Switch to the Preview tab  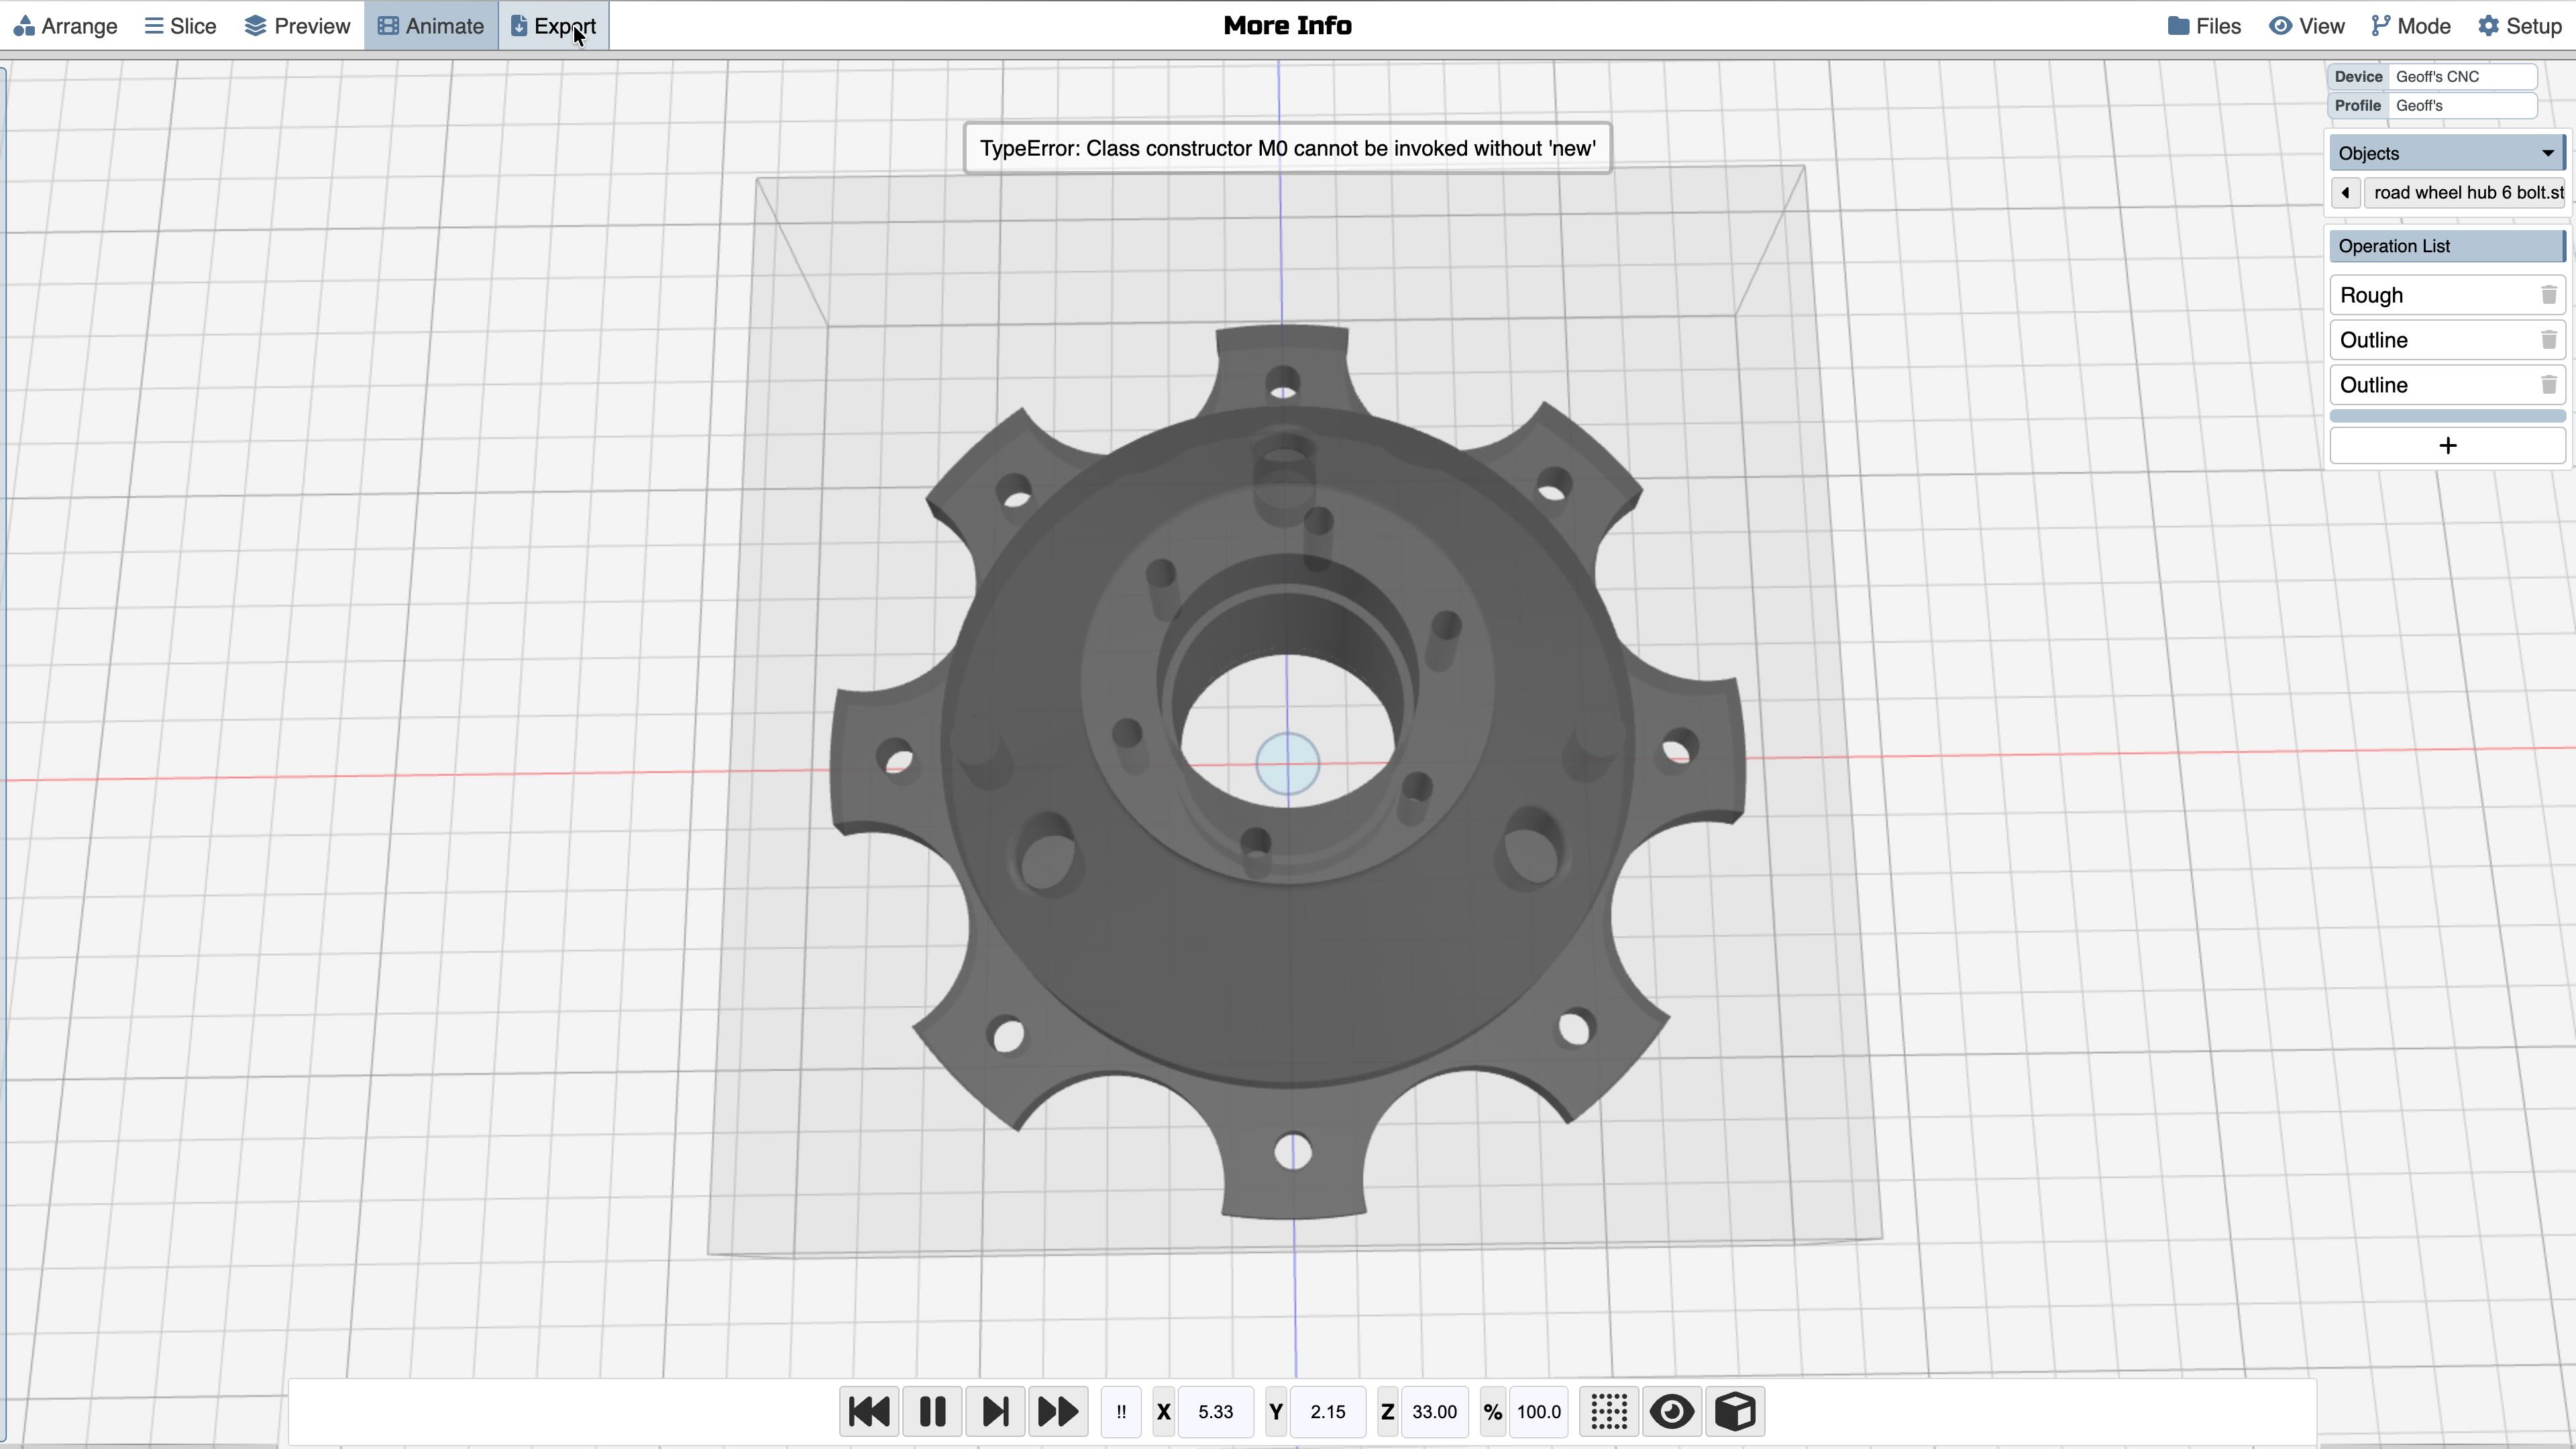(297, 26)
